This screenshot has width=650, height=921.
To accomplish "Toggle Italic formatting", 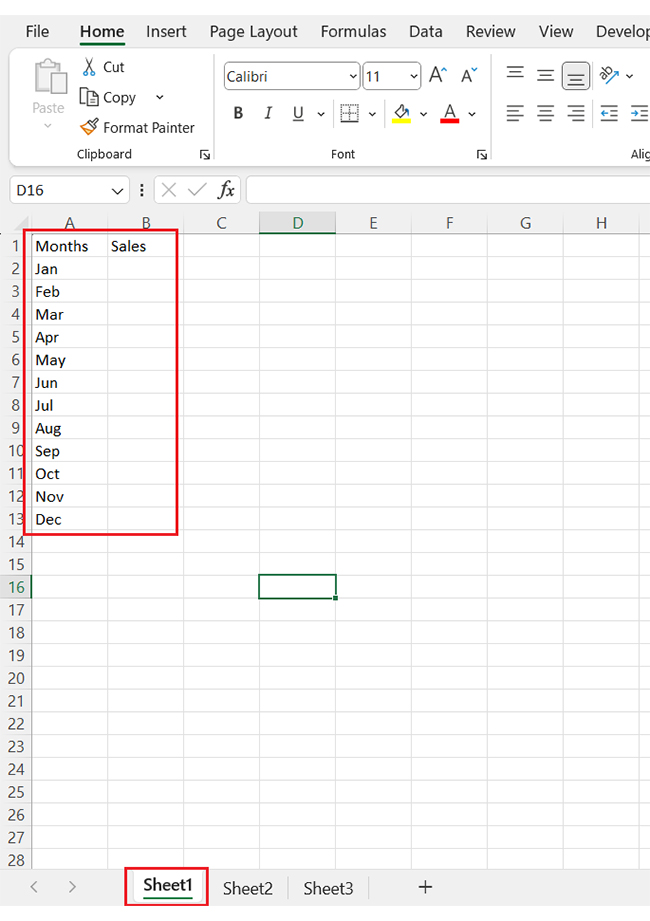I will [x=268, y=113].
